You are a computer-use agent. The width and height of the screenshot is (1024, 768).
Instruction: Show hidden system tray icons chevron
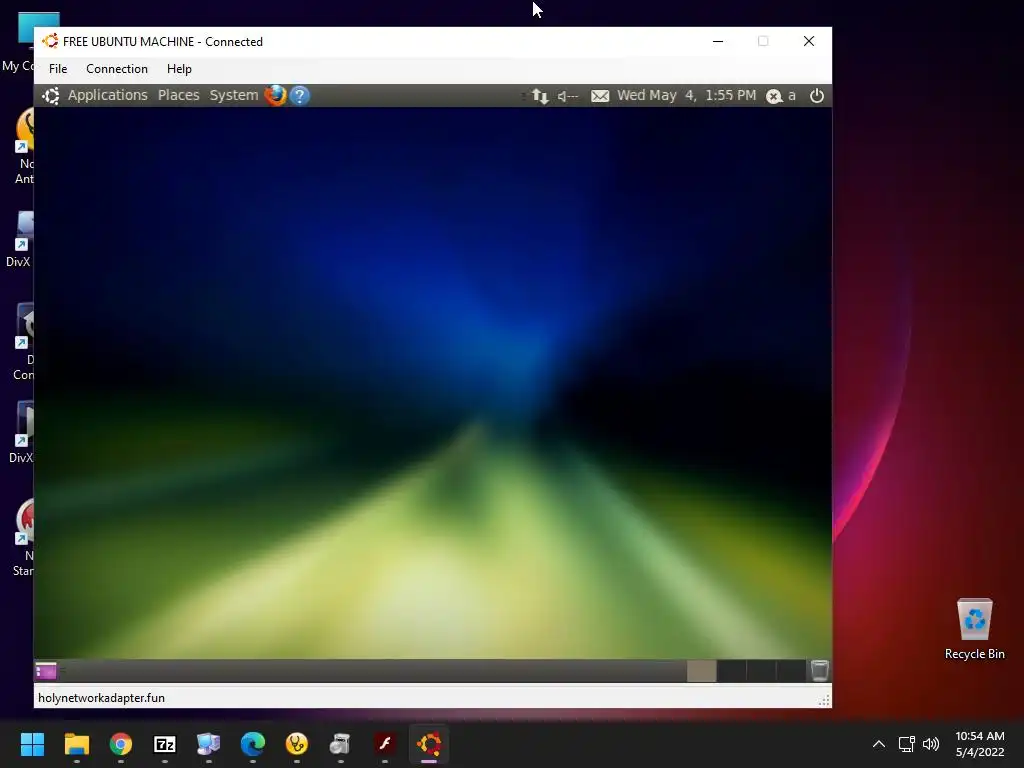pyautogui.click(x=879, y=744)
